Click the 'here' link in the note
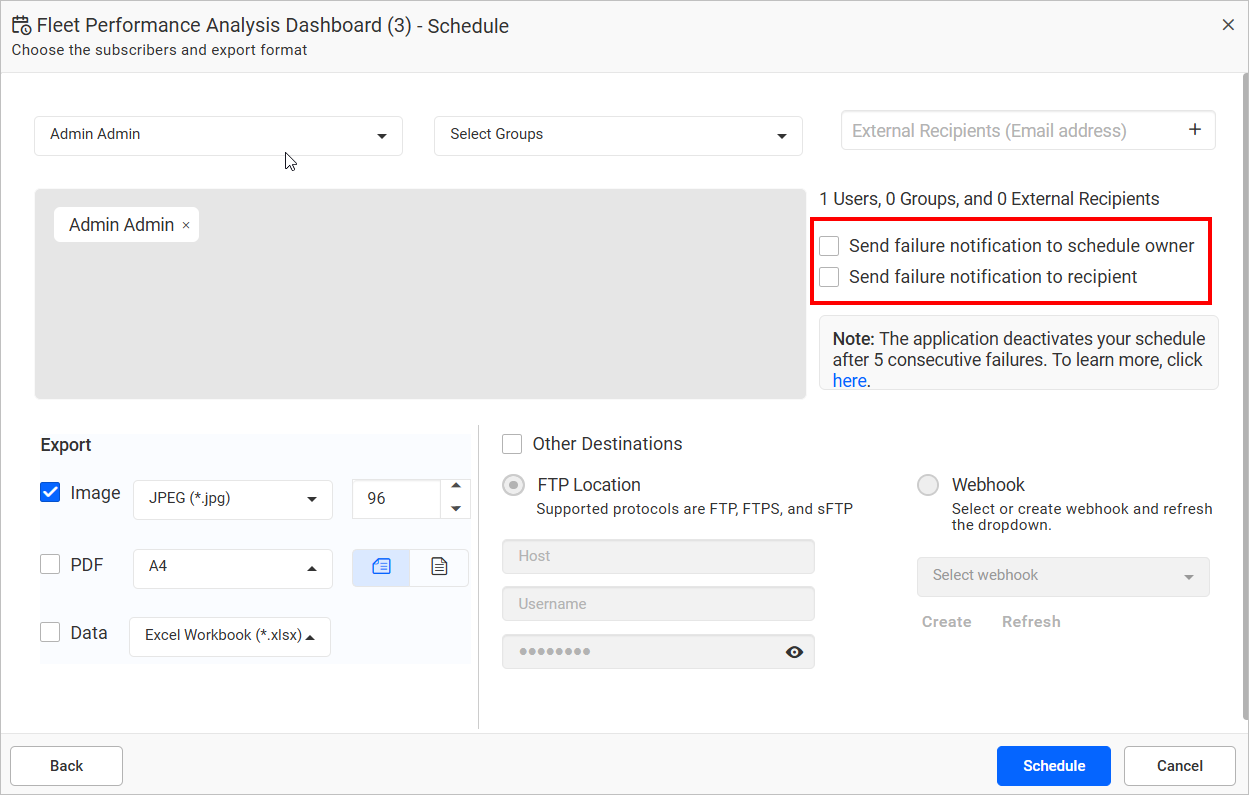 pos(848,380)
